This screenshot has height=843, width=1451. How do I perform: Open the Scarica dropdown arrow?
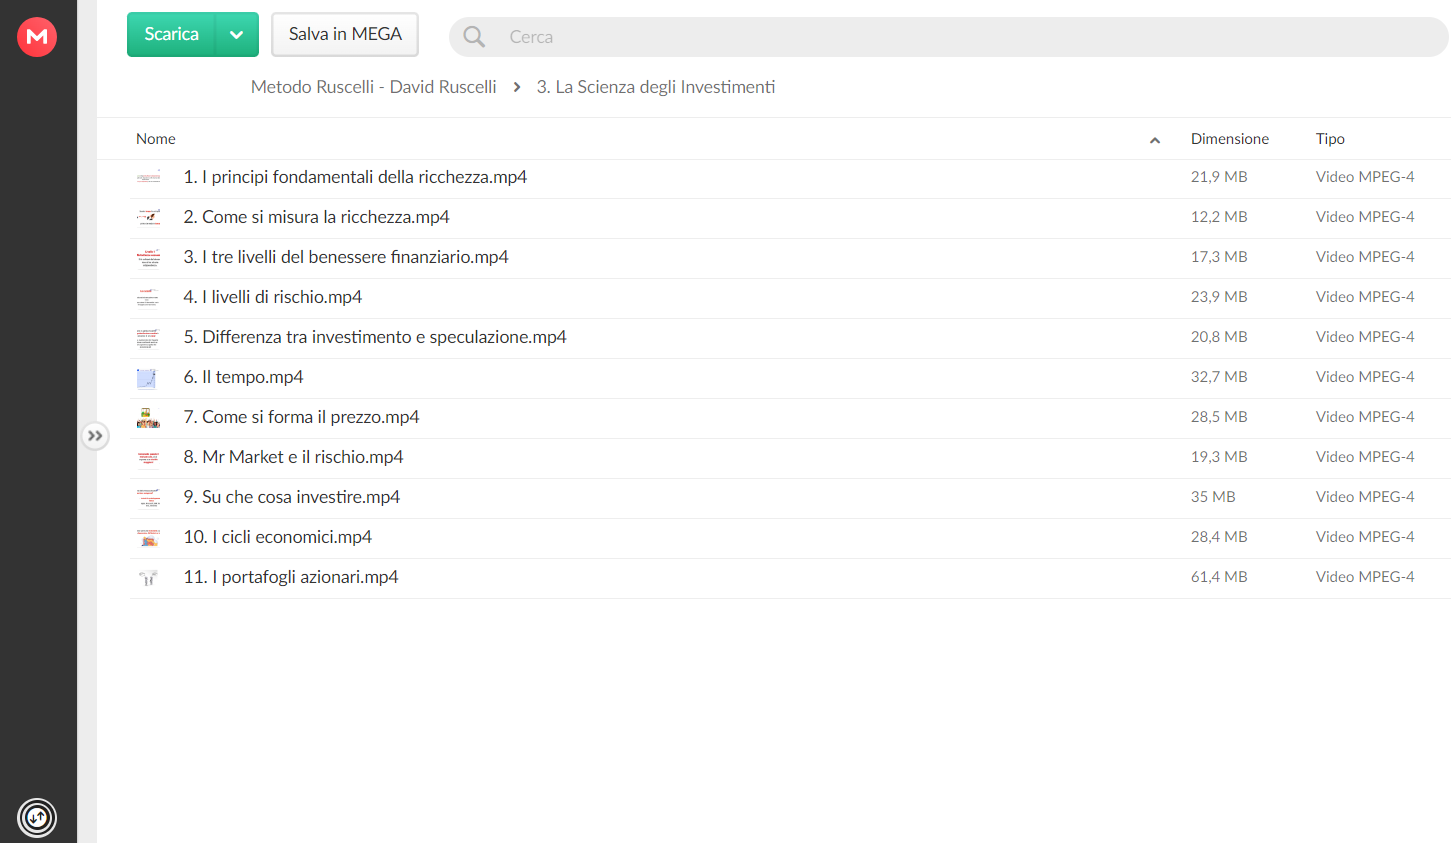point(237,35)
